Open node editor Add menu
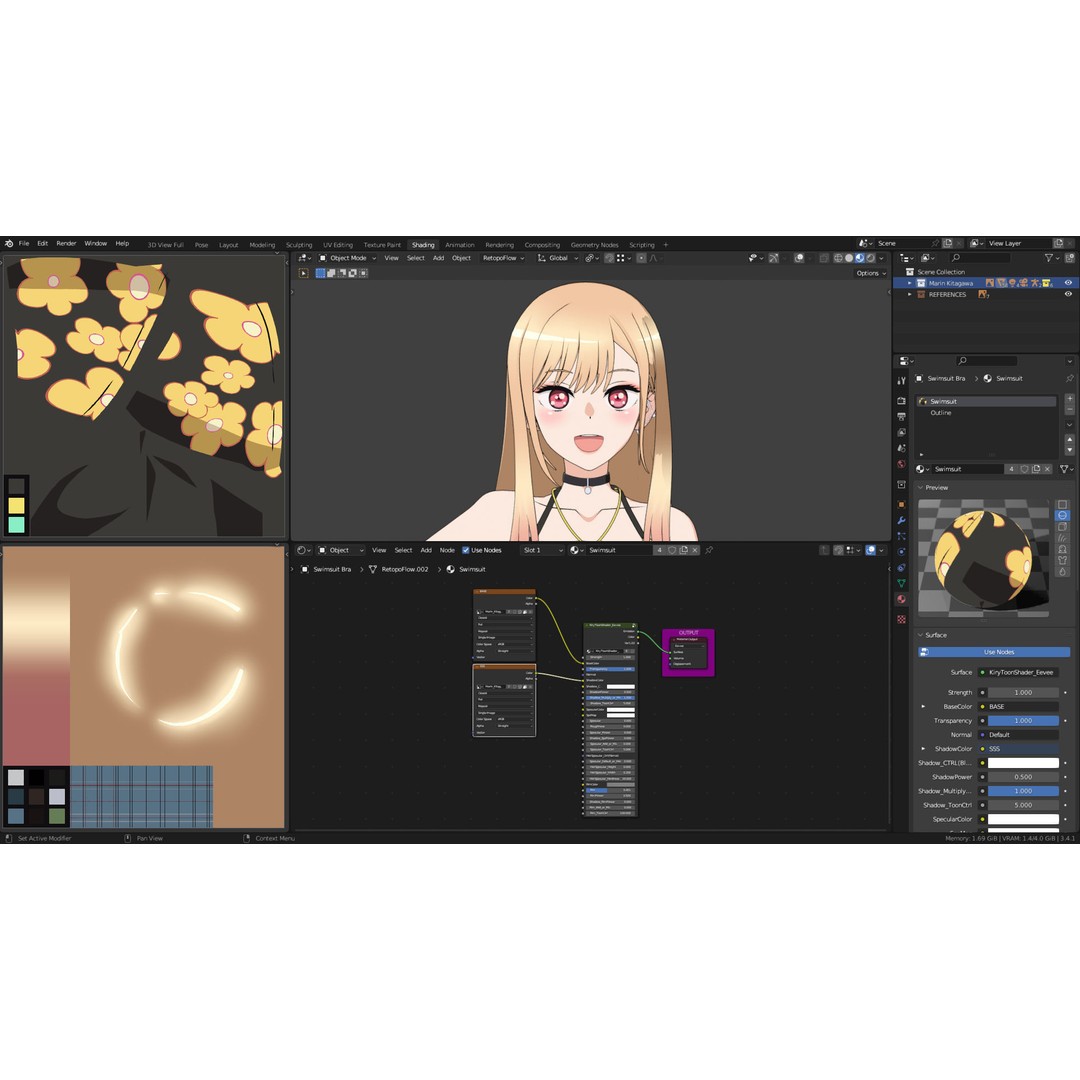Screen dimensions: 1080x1080 (x=426, y=550)
